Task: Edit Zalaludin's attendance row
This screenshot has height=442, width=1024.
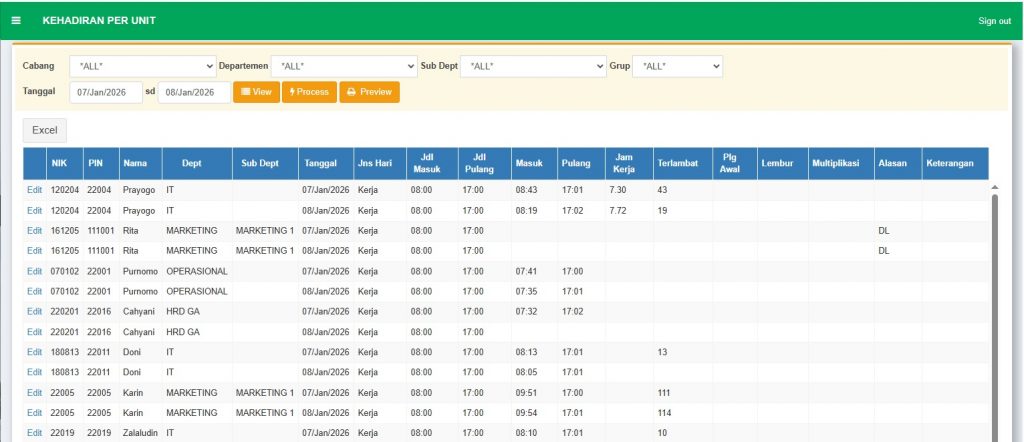Action: click(x=34, y=432)
